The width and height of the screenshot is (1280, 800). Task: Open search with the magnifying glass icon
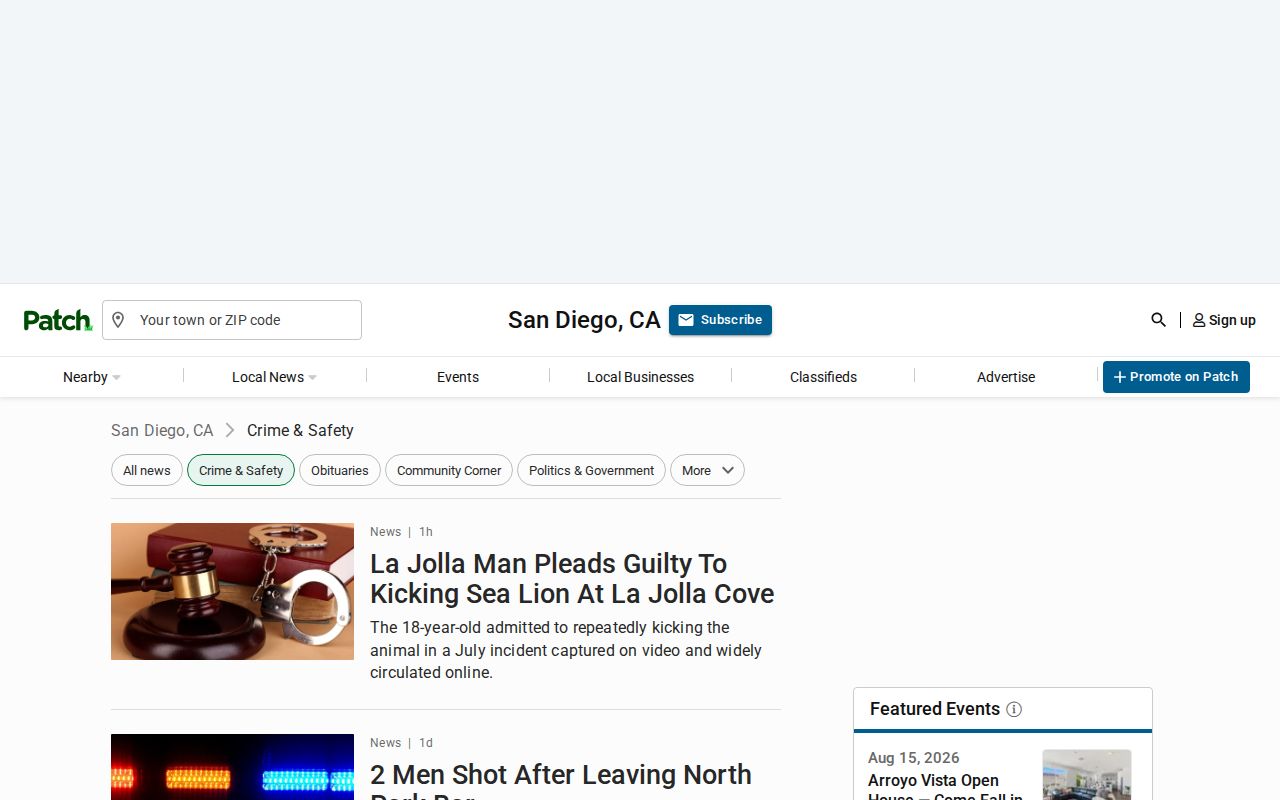coord(1158,320)
